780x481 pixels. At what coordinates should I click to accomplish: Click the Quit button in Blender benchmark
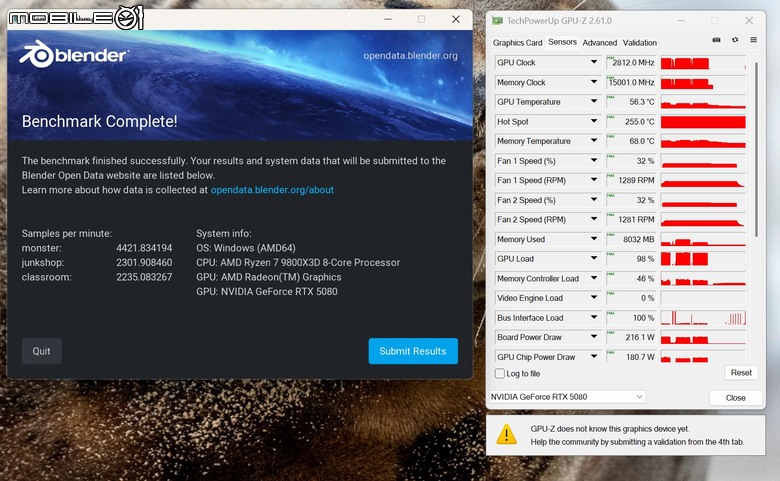tap(41, 351)
